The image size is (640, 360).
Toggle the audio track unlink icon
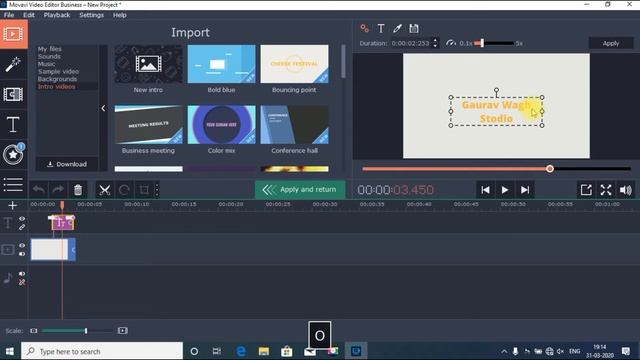(22, 282)
